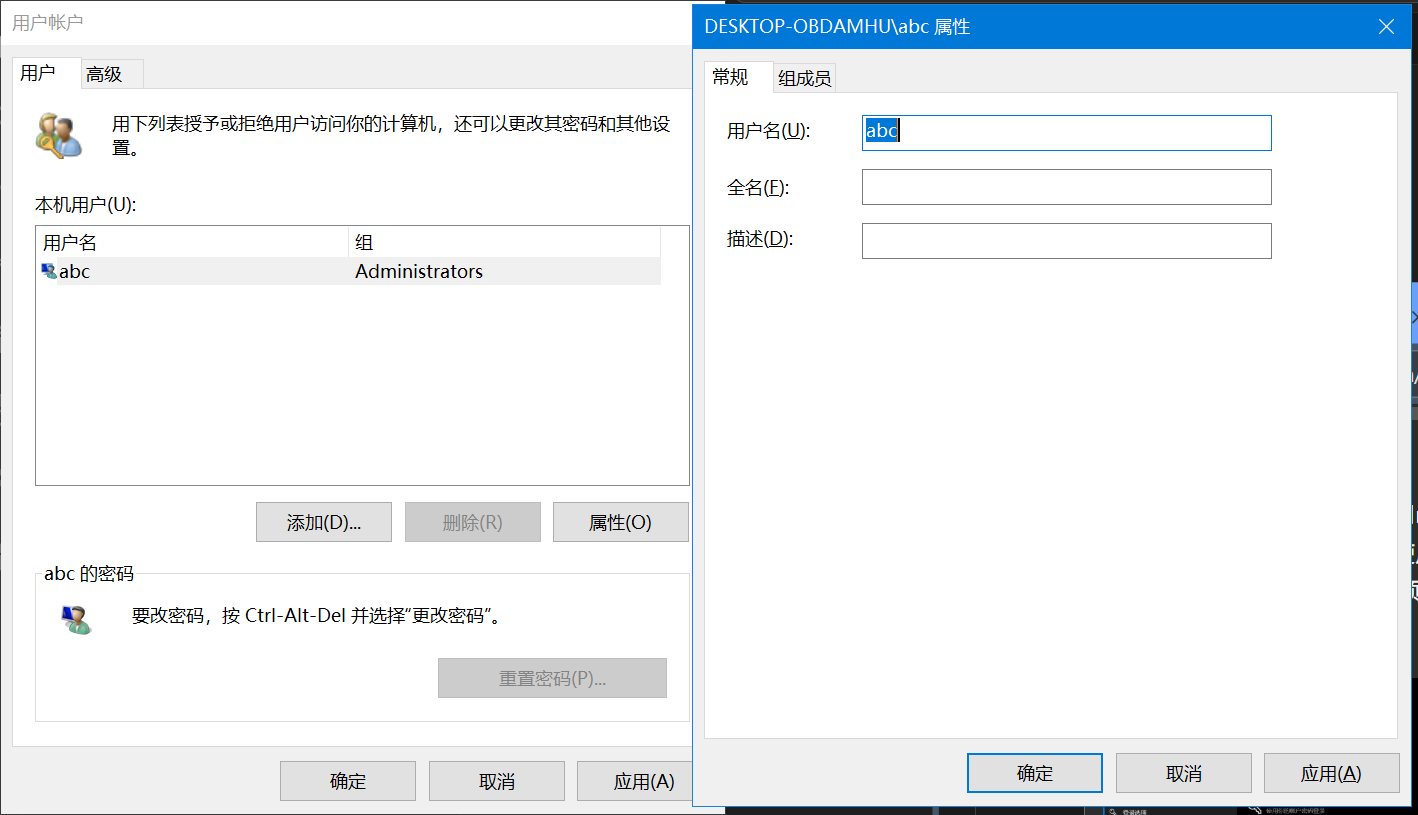The width and height of the screenshot is (1418, 815).
Task: Select the 常规 tab in properties dialog
Action: 738,76
